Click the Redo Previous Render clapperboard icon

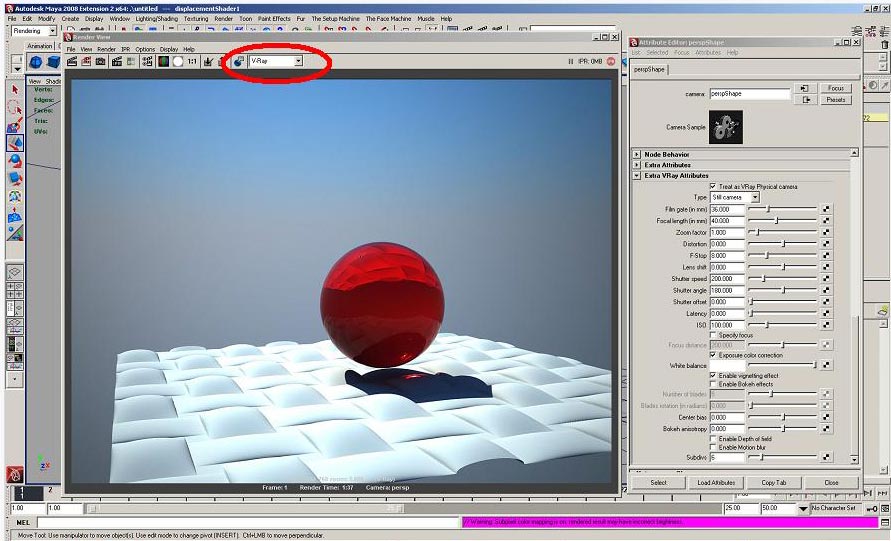(x=72, y=61)
